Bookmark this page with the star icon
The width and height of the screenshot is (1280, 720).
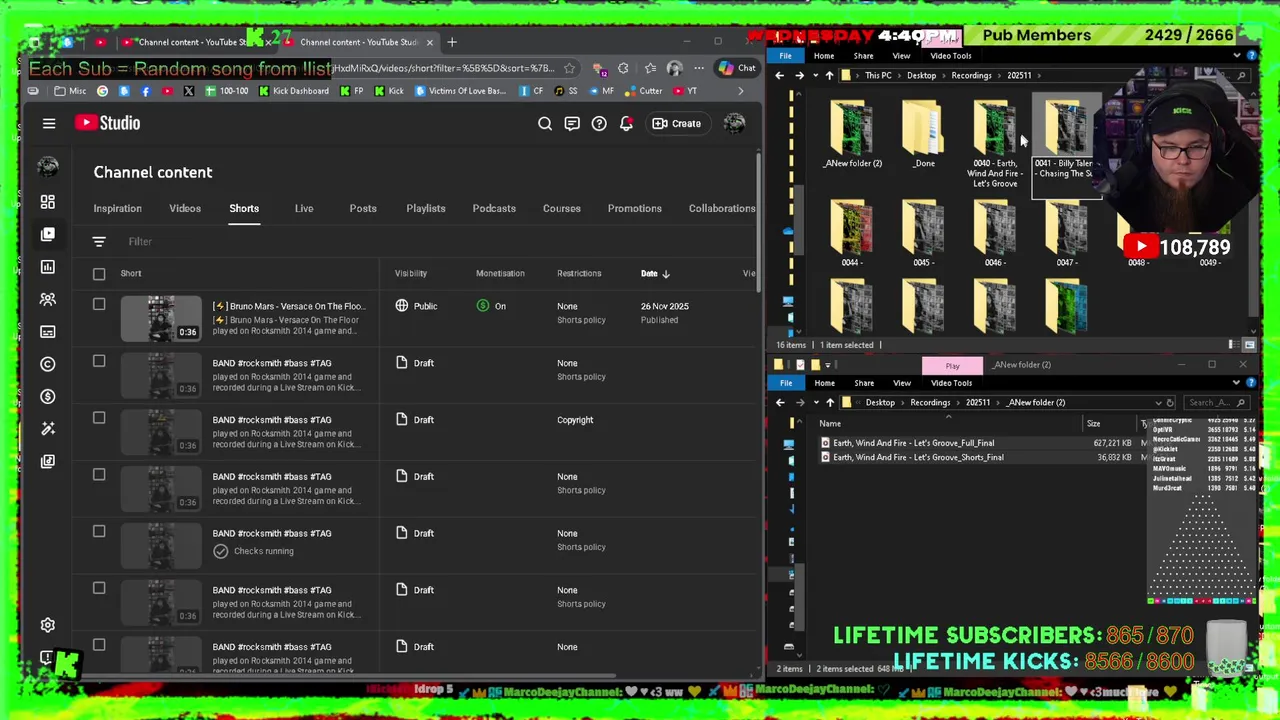pos(569,68)
